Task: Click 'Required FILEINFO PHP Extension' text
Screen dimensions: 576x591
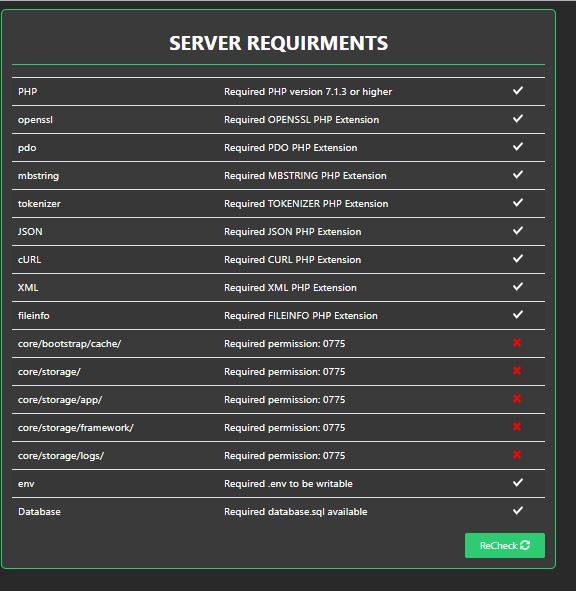Action: point(301,315)
